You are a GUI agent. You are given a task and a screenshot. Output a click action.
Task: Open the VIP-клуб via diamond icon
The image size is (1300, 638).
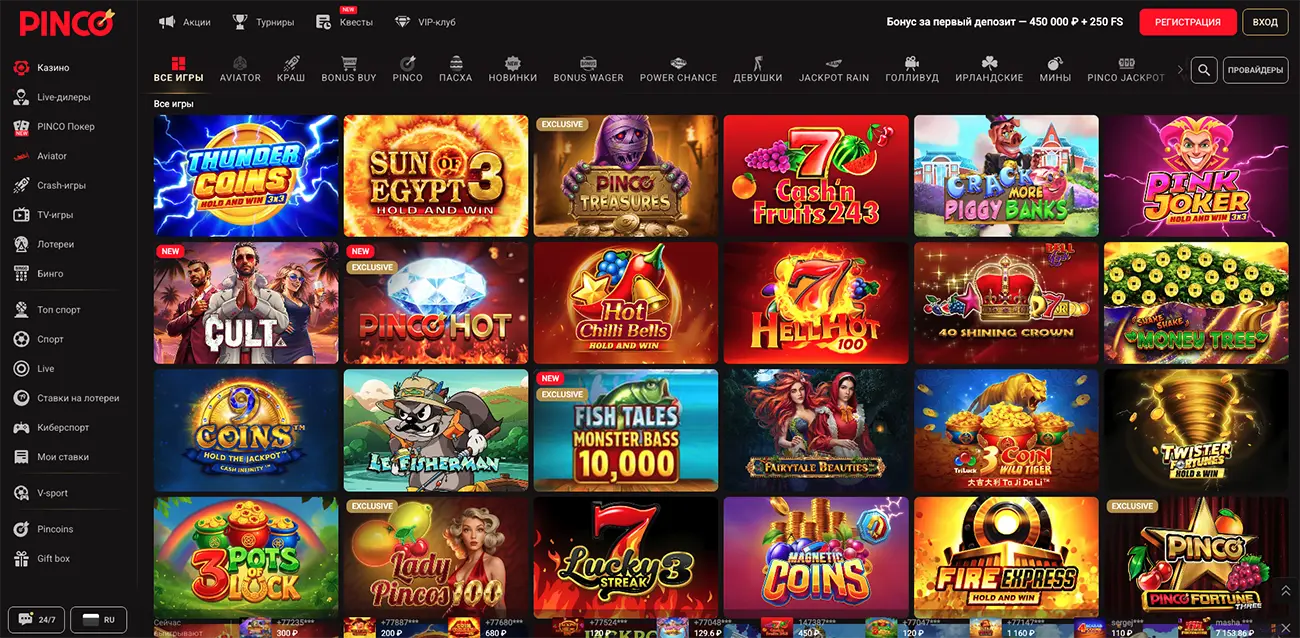point(403,19)
